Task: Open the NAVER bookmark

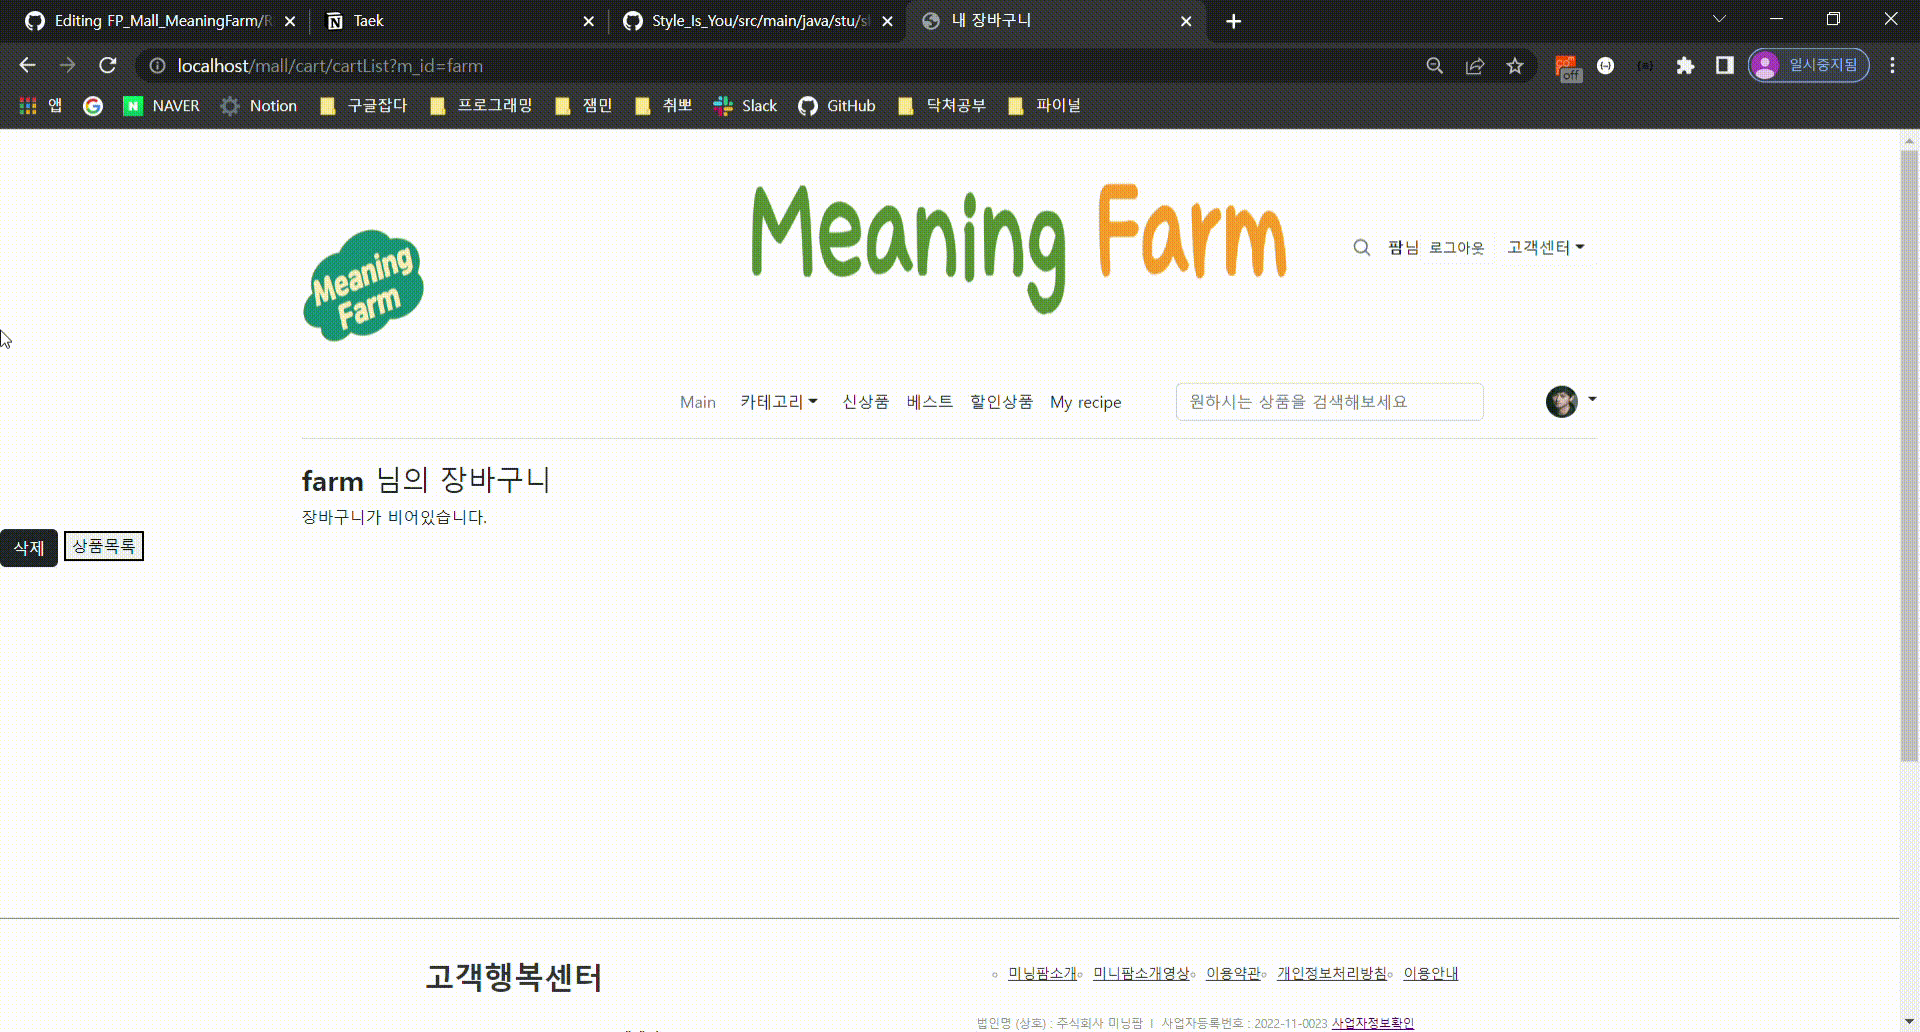Action: click(161, 105)
